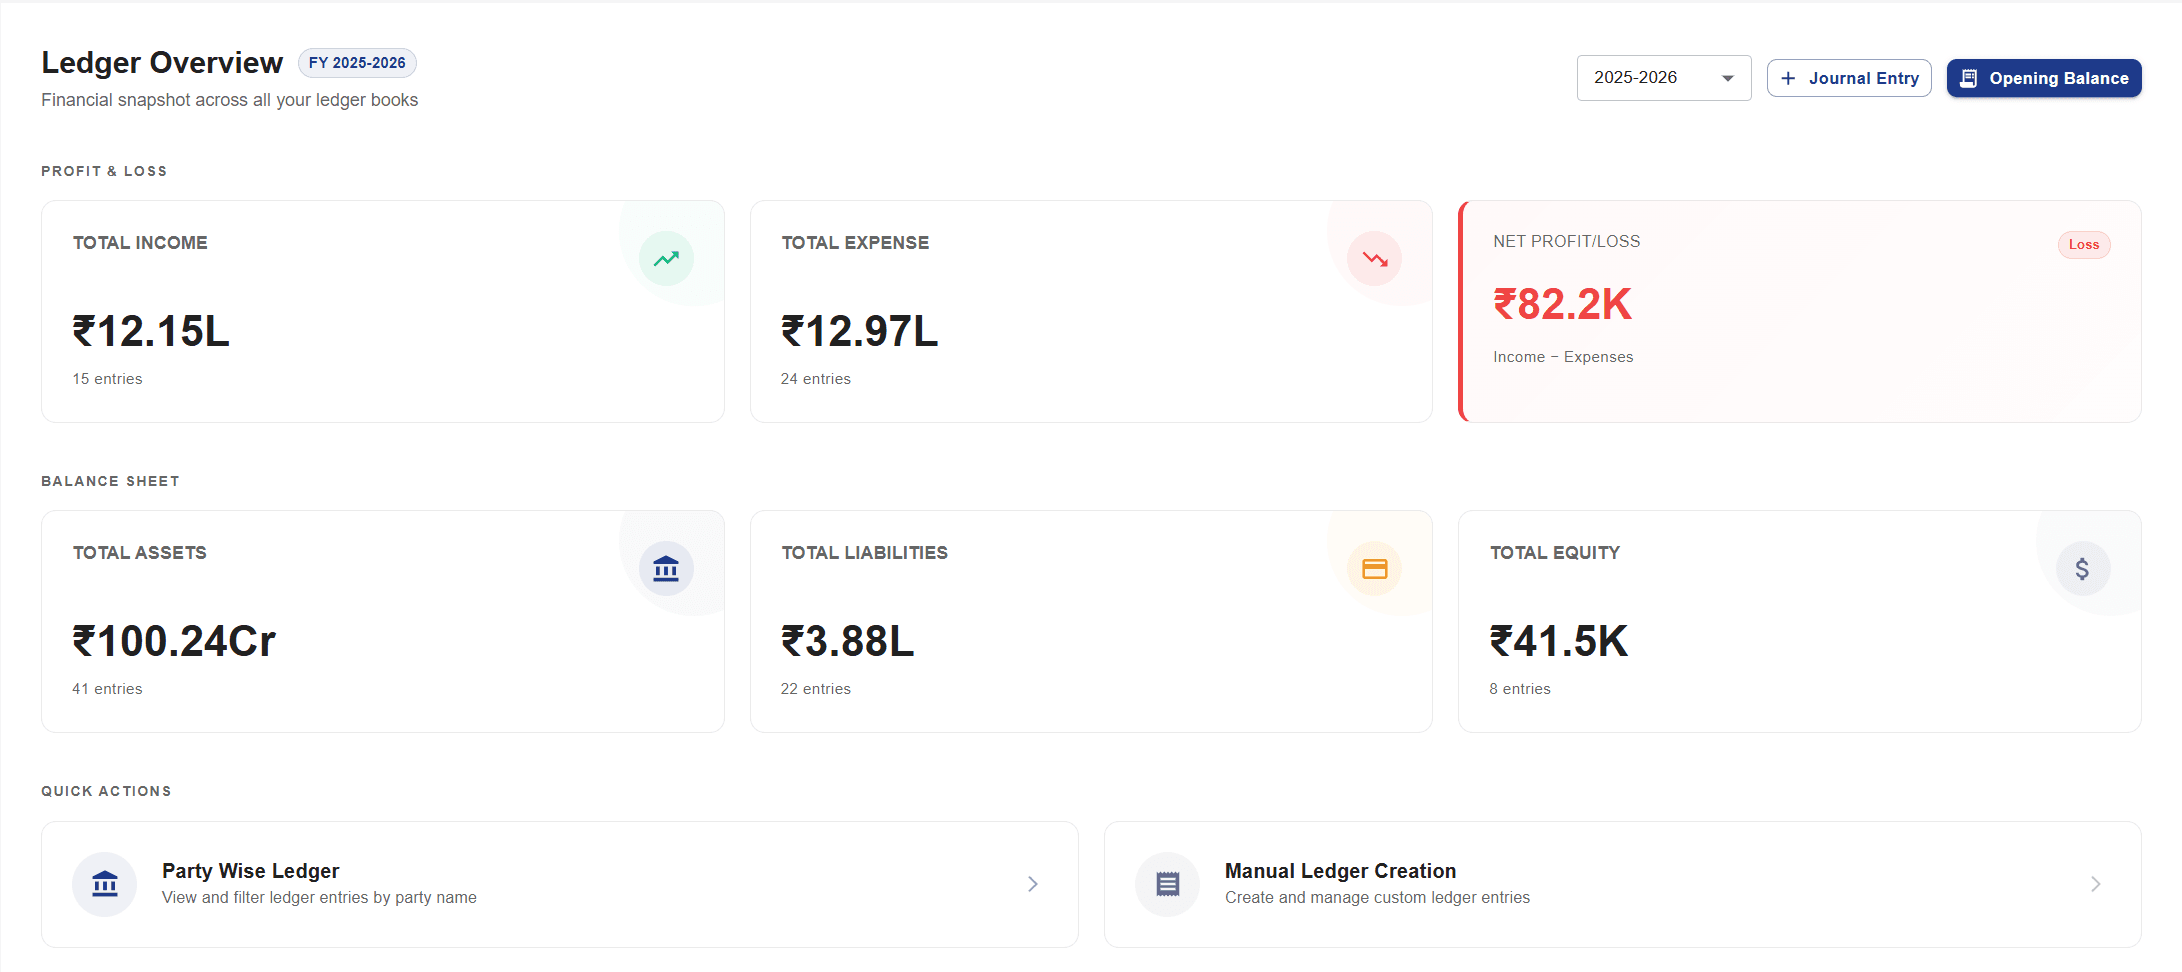
Task: Click the dollar icon on Total Equity card
Action: [2083, 568]
